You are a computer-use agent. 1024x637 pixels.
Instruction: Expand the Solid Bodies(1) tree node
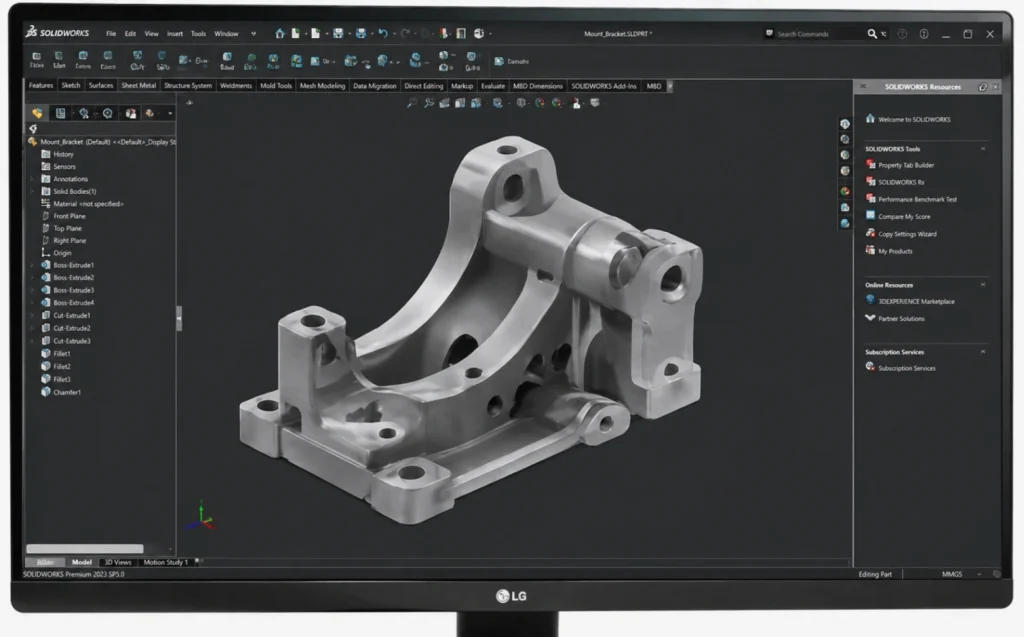[32, 191]
